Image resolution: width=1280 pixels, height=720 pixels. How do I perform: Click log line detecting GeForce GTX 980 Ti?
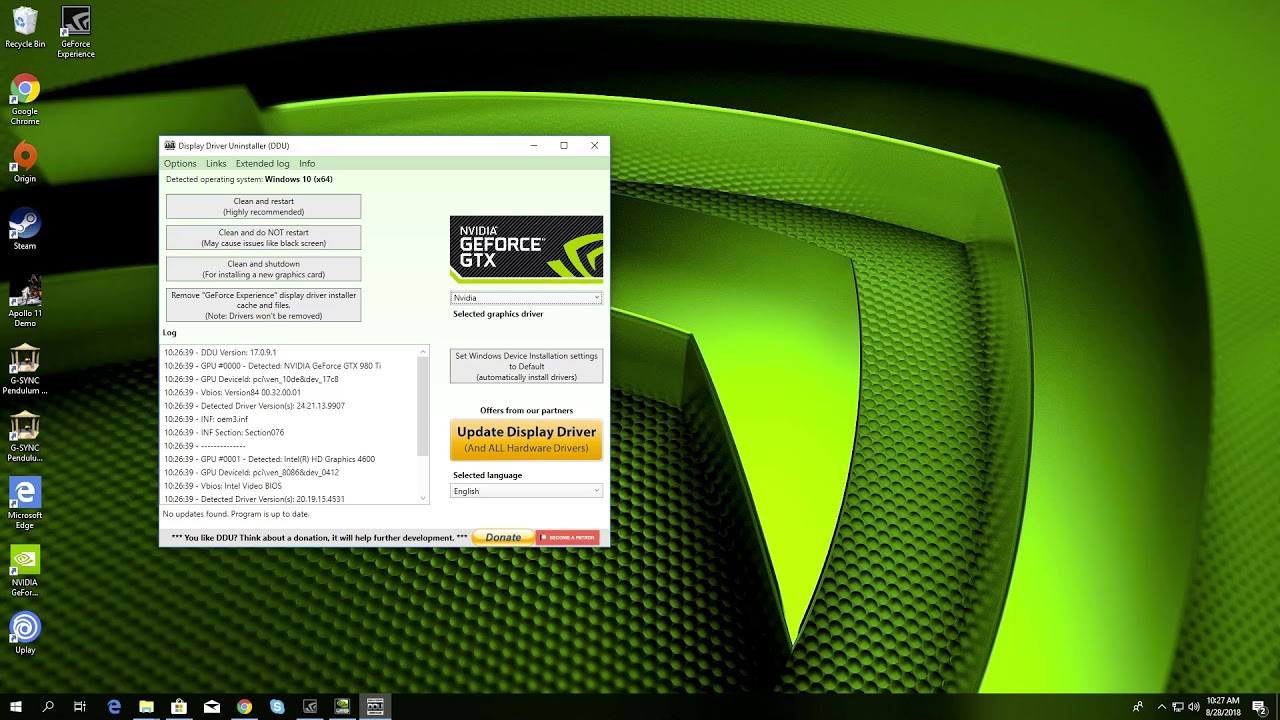coord(272,366)
